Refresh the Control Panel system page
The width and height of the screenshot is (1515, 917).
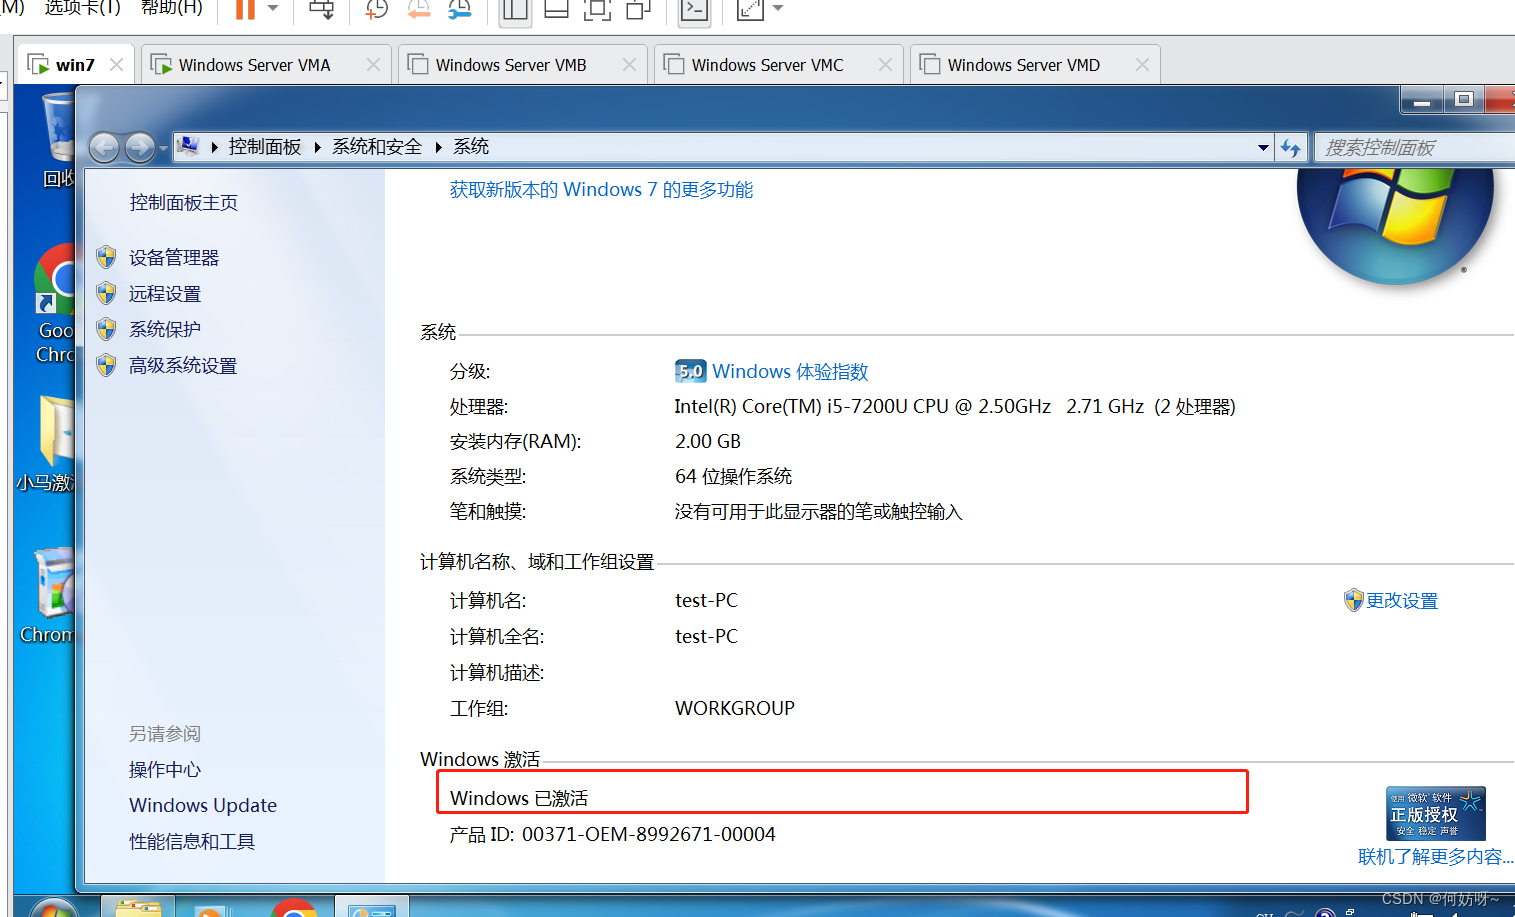(1291, 148)
